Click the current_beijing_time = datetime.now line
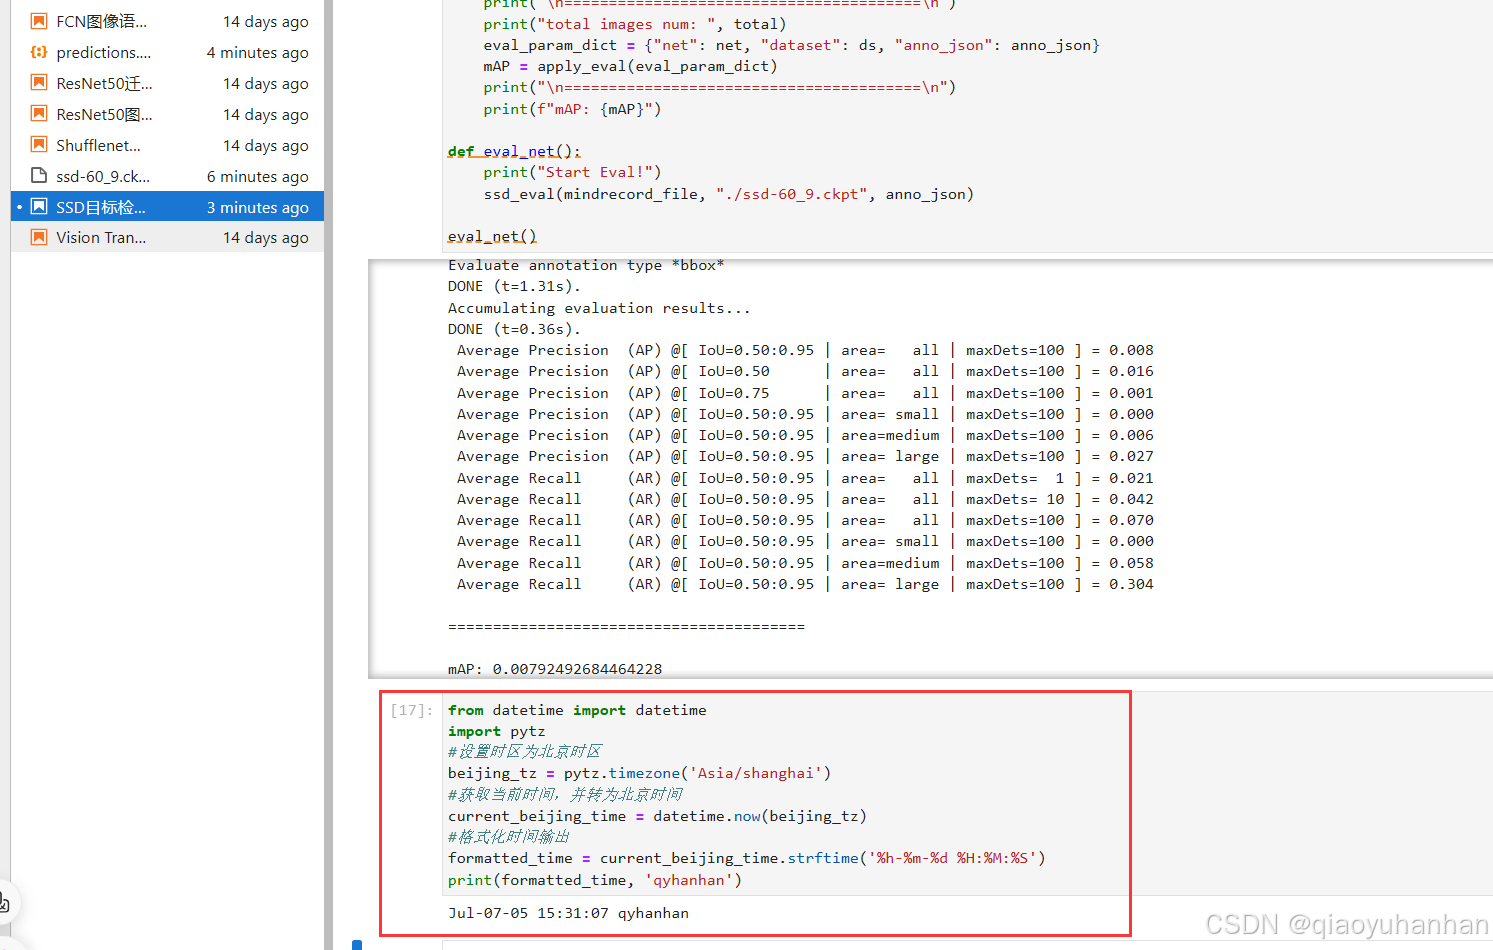This screenshot has height=950, width=1493. point(657,816)
